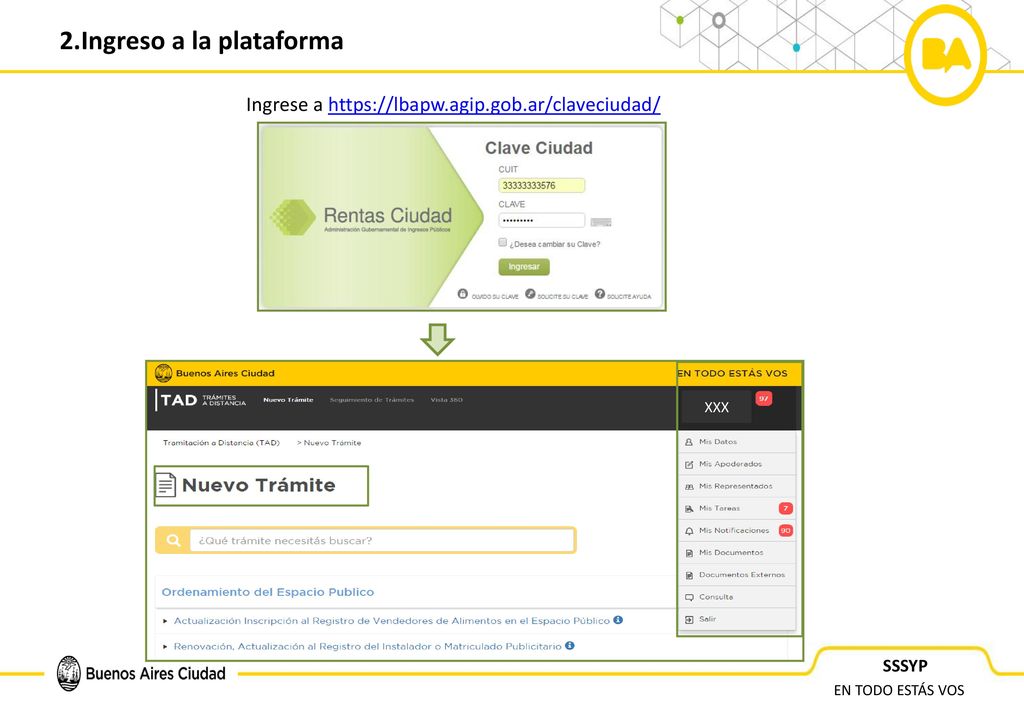Select Mis Documentos menu entry
This screenshot has width=1024, height=709.
click(737, 553)
